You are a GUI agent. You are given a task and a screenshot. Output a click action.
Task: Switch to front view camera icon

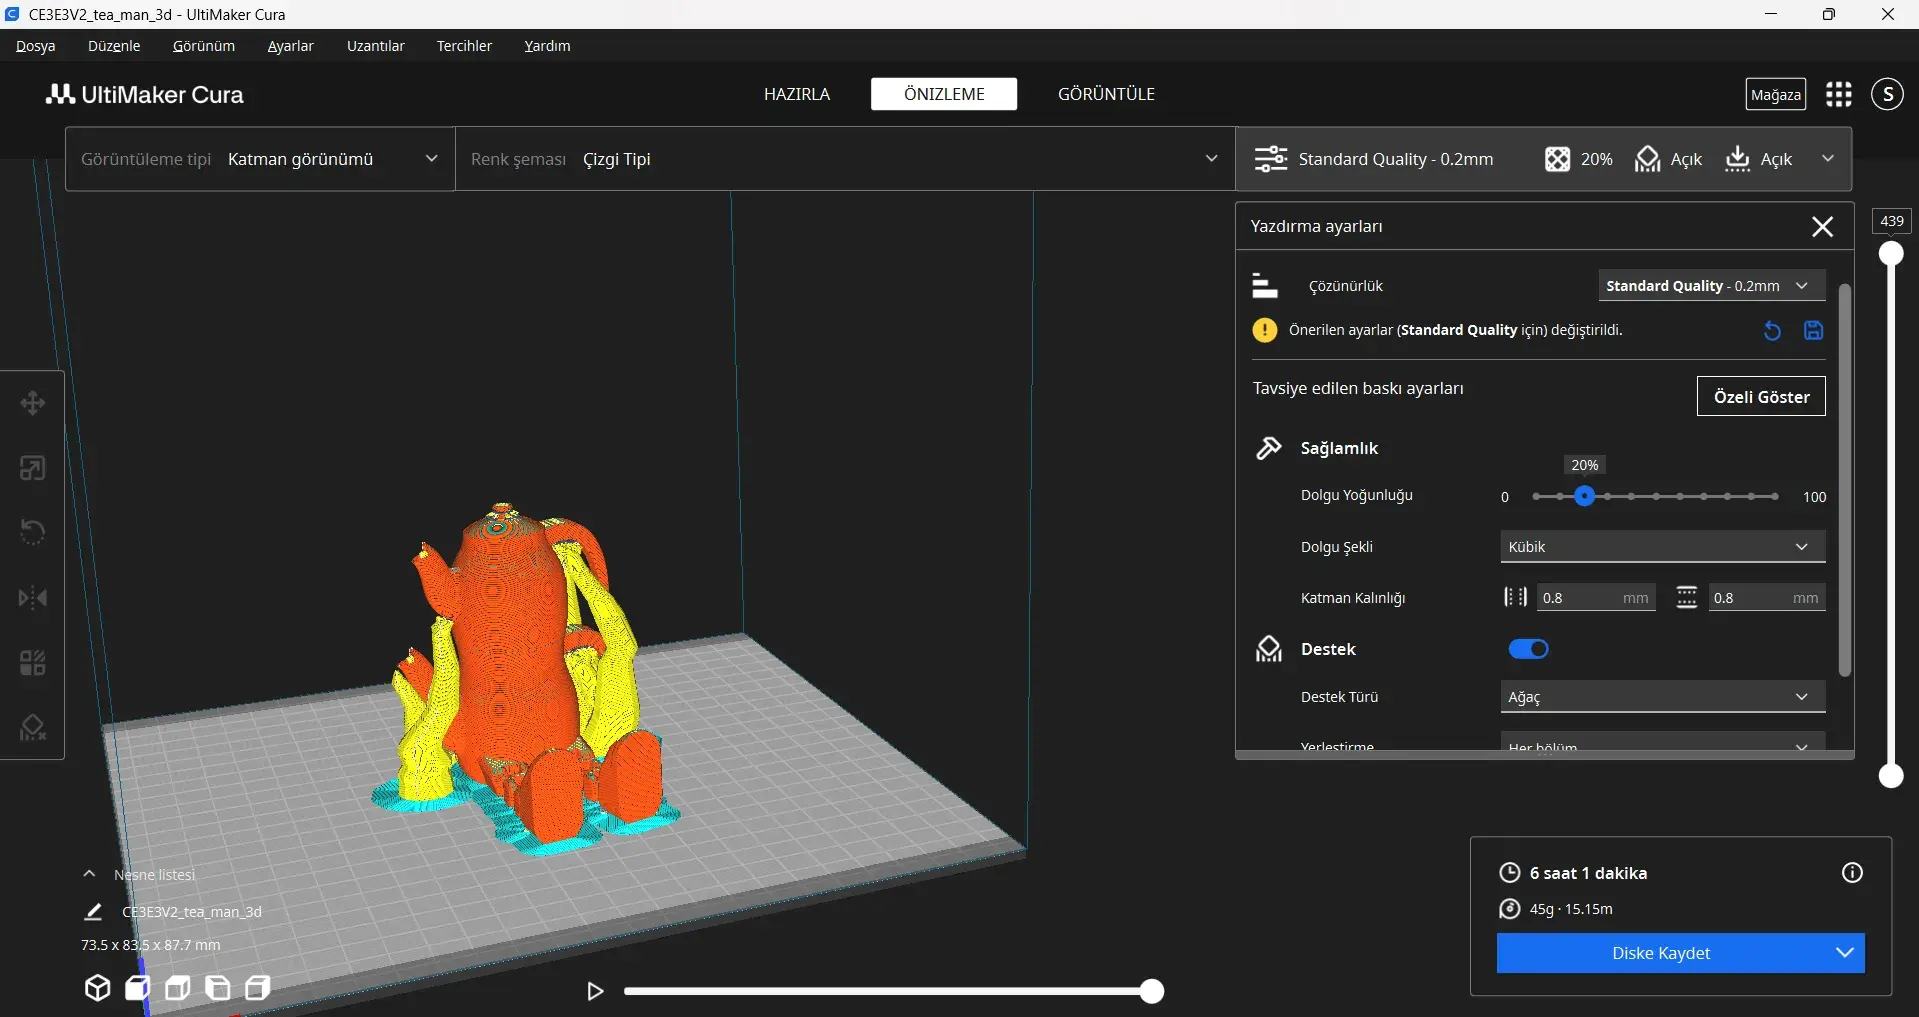click(x=137, y=988)
